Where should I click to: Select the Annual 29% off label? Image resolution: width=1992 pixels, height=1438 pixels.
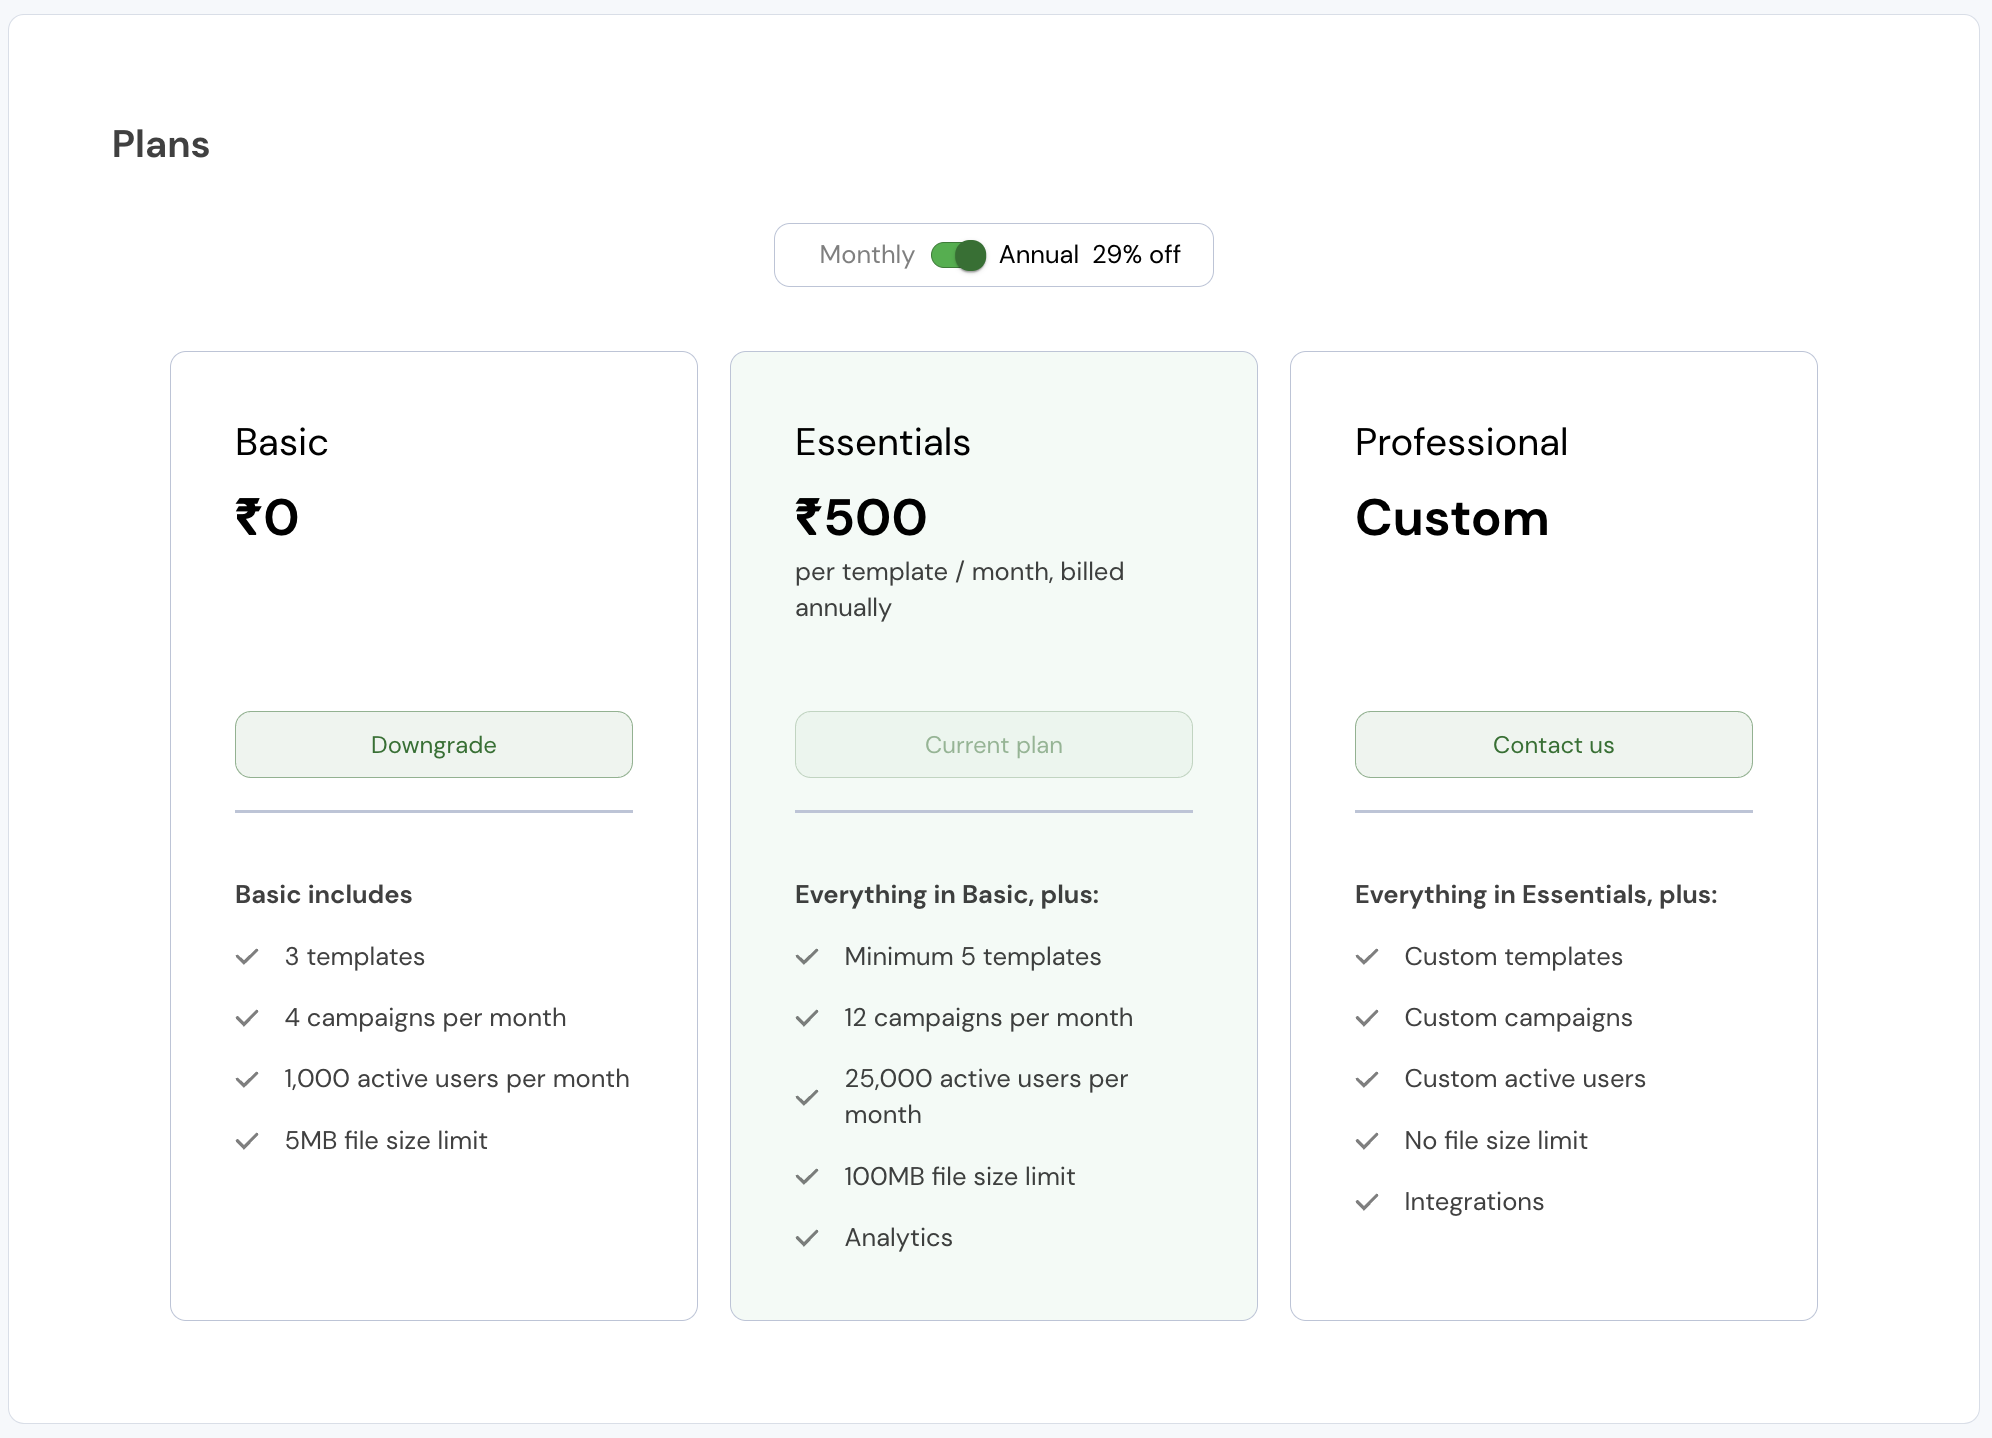coord(1089,255)
